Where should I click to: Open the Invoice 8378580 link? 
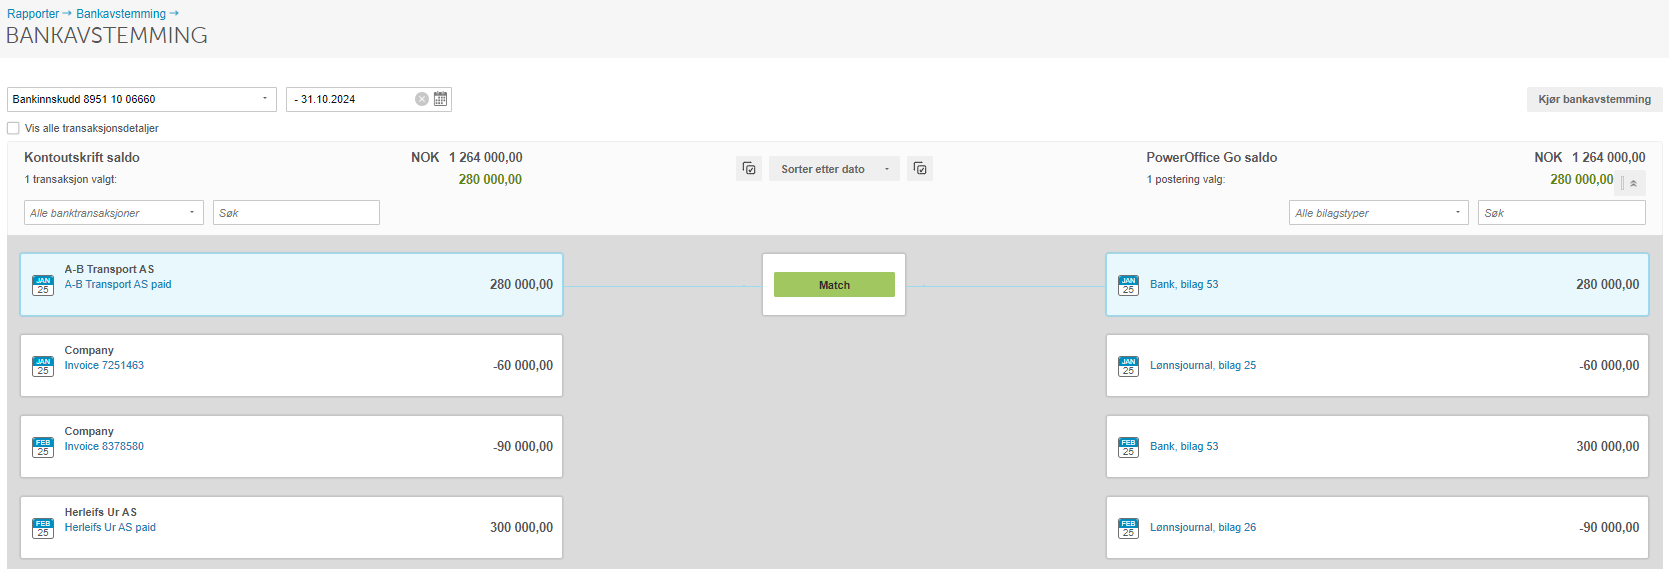104,446
